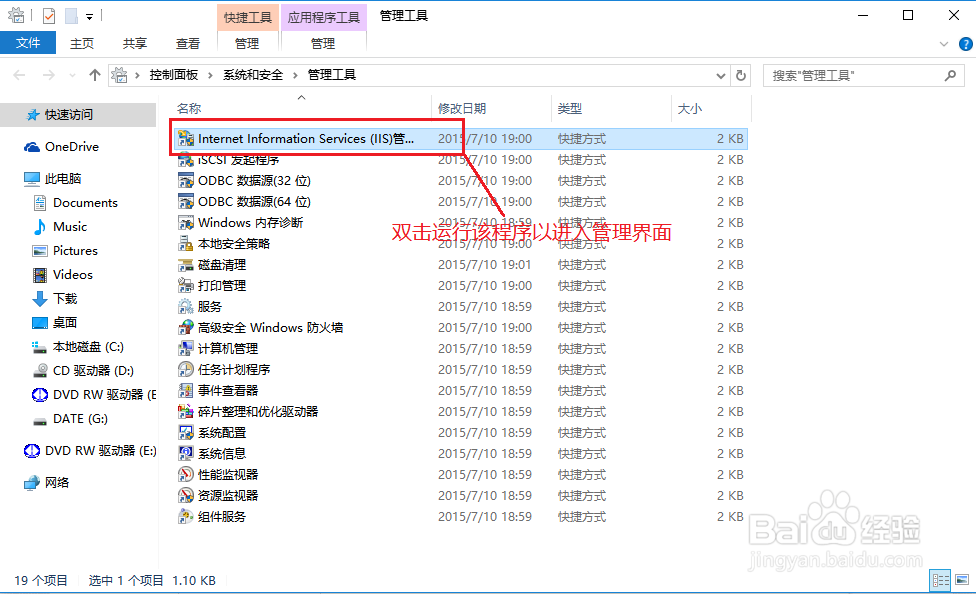The width and height of the screenshot is (976, 594).
Task: Switch to the 查看 ribbon tab
Action: pyautogui.click(x=189, y=43)
